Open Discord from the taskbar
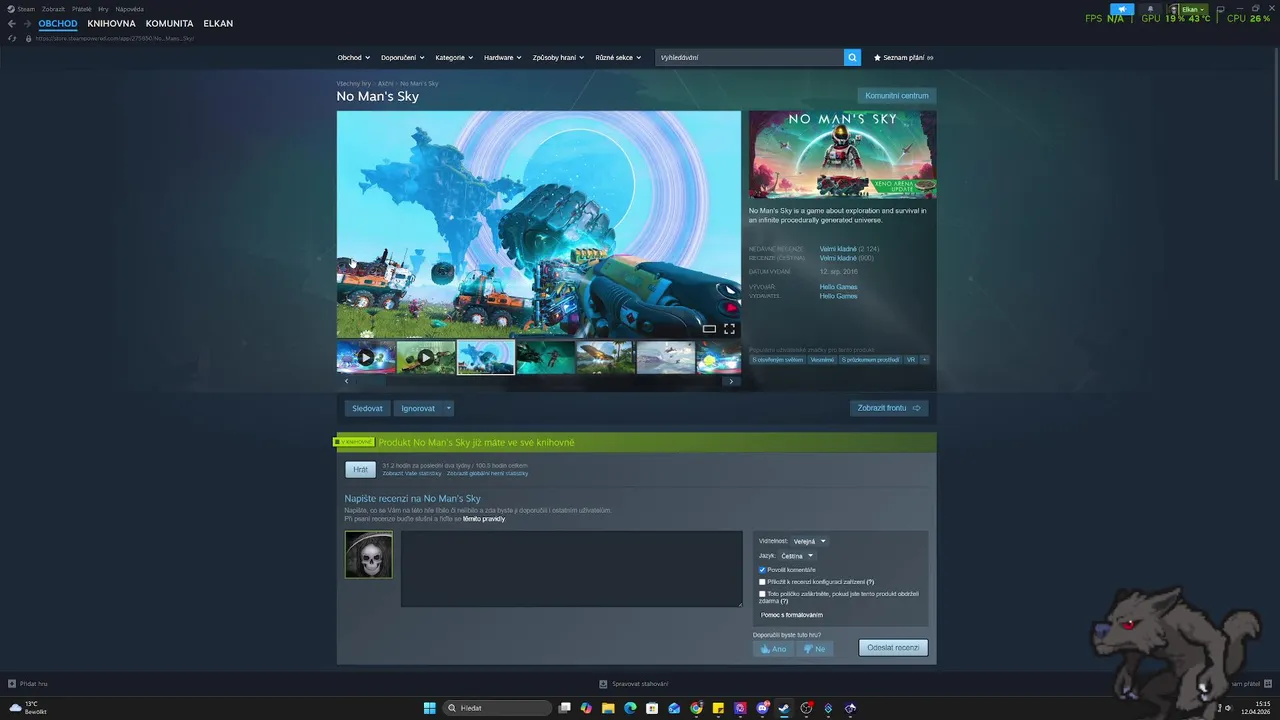1280x720 pixels. (763, 708)
